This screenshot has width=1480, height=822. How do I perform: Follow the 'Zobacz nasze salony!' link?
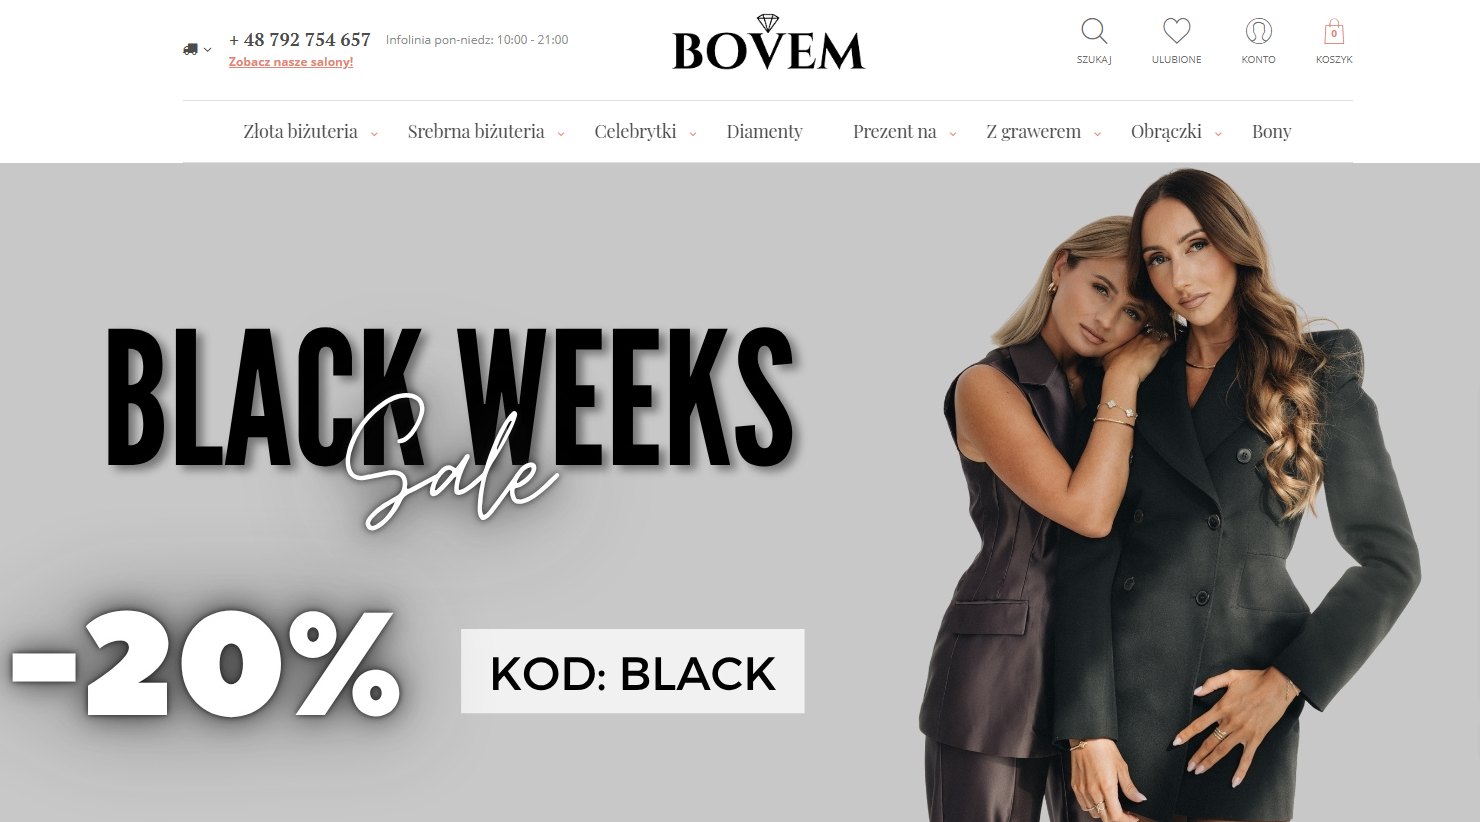point(291,62)
